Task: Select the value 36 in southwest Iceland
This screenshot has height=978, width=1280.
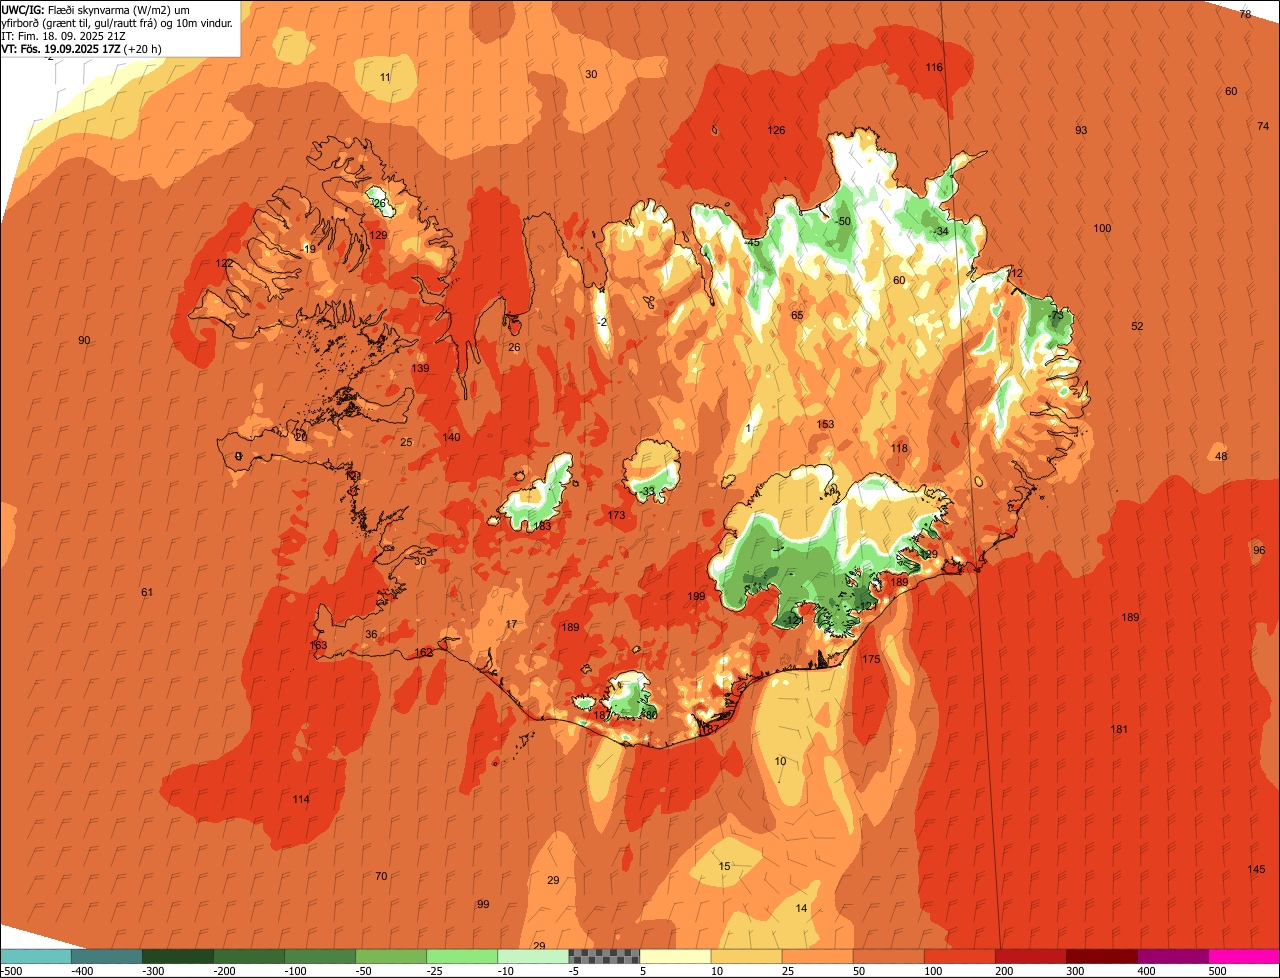Action: [371, 635]
